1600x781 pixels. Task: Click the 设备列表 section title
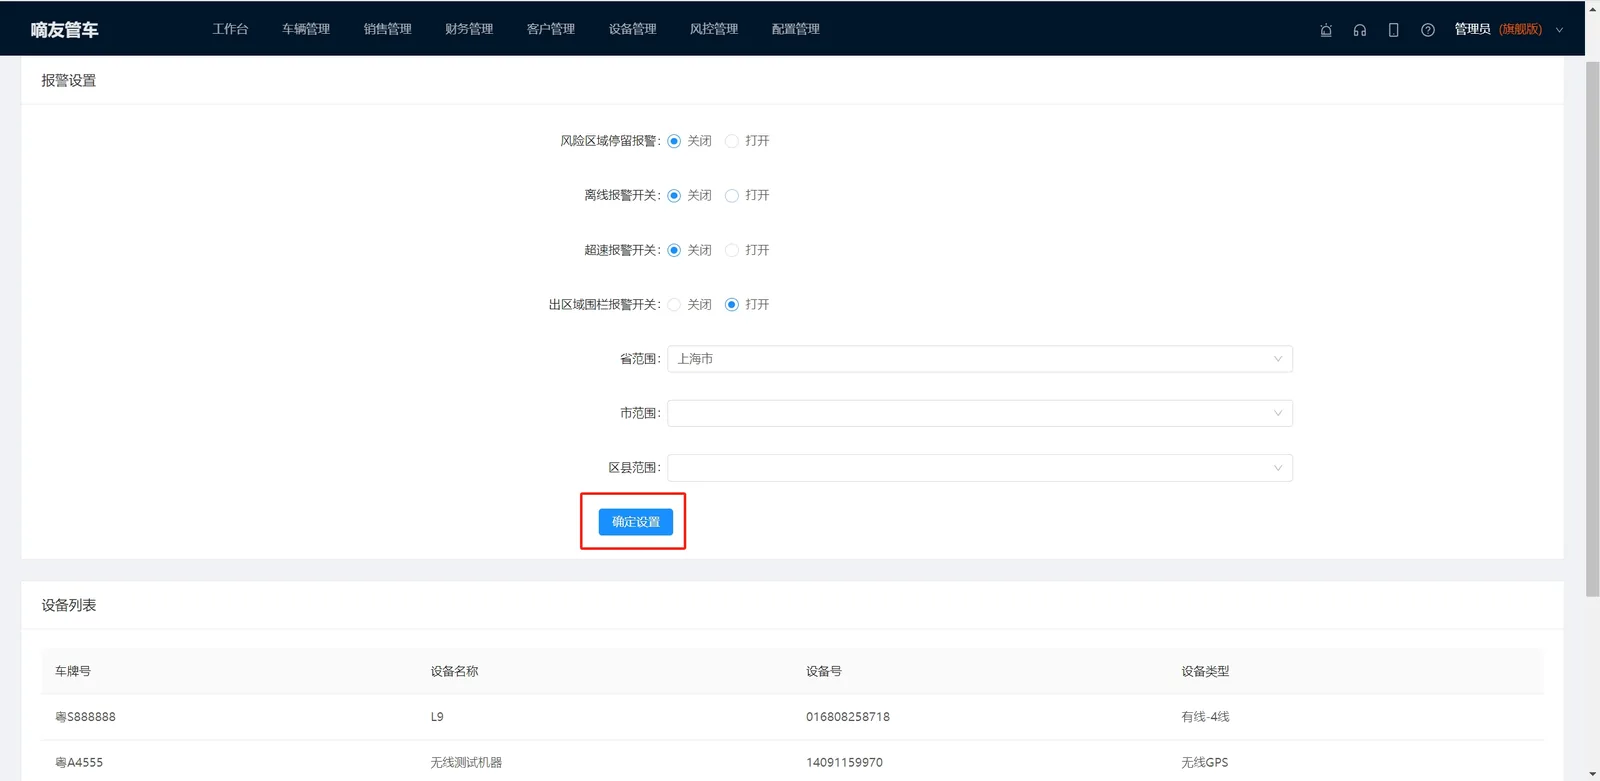69,605
